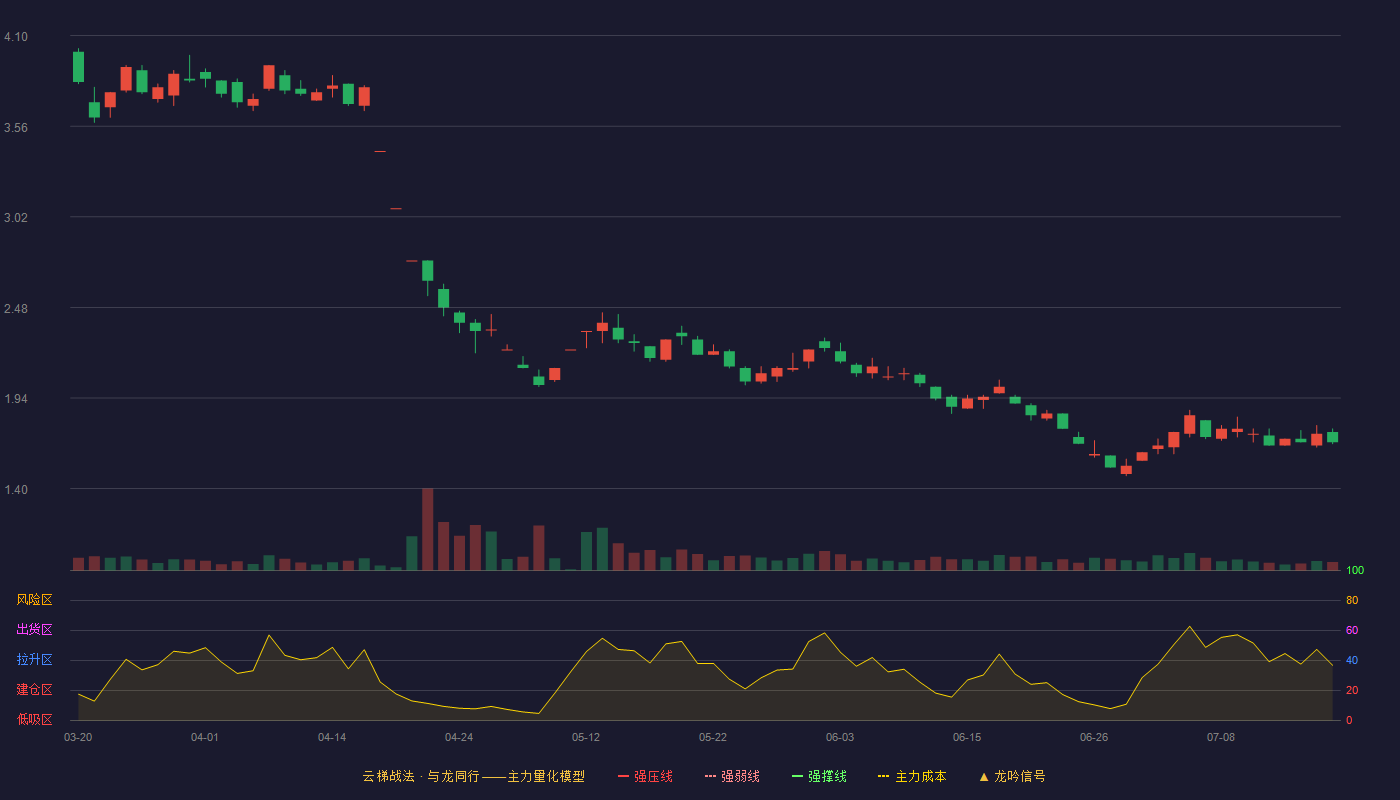This screenshot has width=1400, height=800.
Task: Toggle the 主力成本 legend entry
Action: [912, 776]
